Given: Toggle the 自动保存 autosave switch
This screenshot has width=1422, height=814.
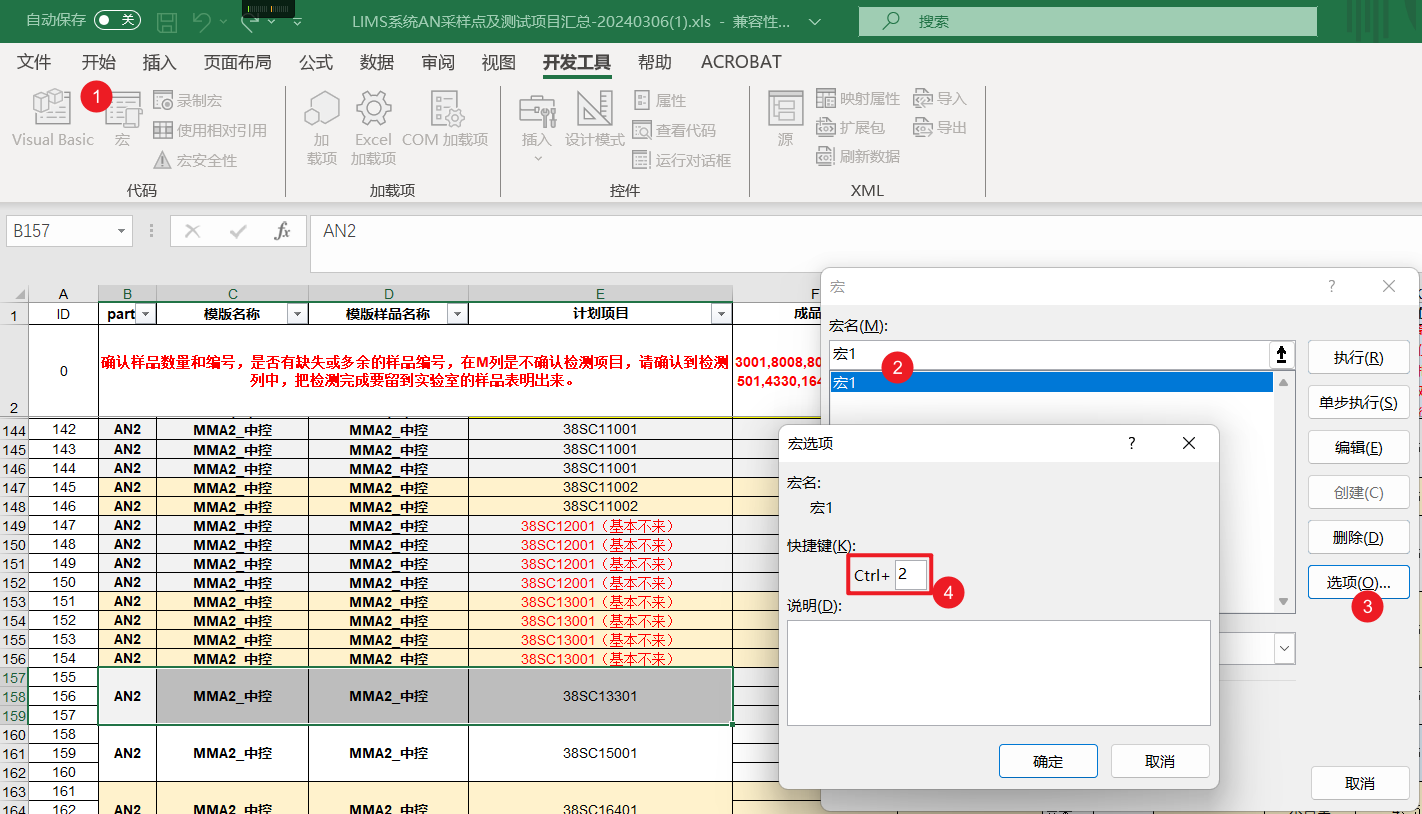Looking at the screenshot, I should click(x=117, y=20).
